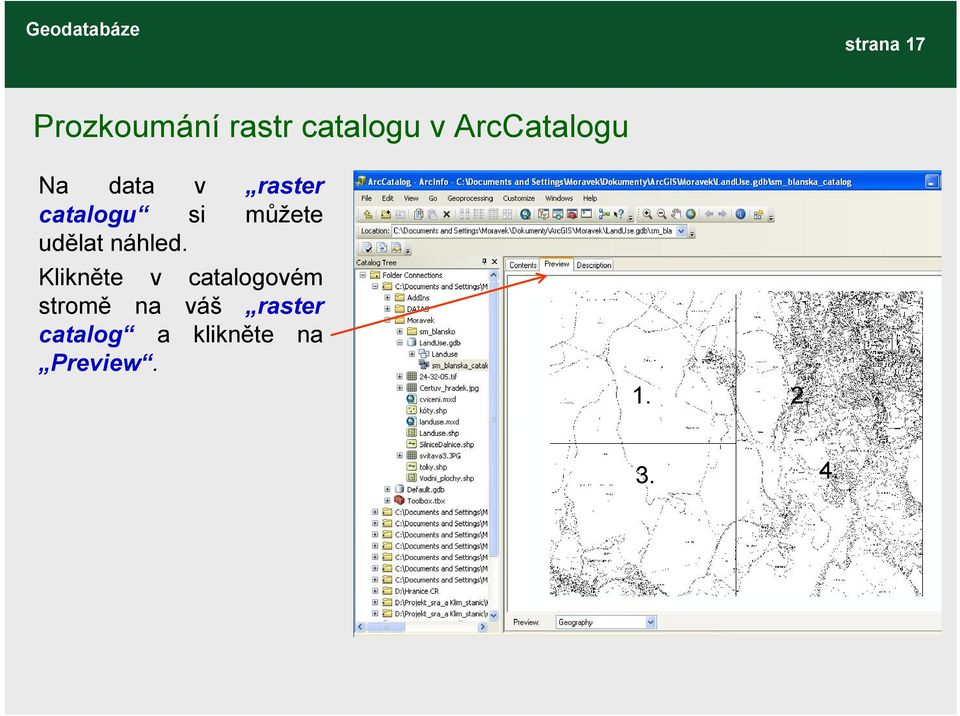Click the Catalog Tree vertical scrollbar
The width and height of the screenshot is (960, 716).
(493, 446)
